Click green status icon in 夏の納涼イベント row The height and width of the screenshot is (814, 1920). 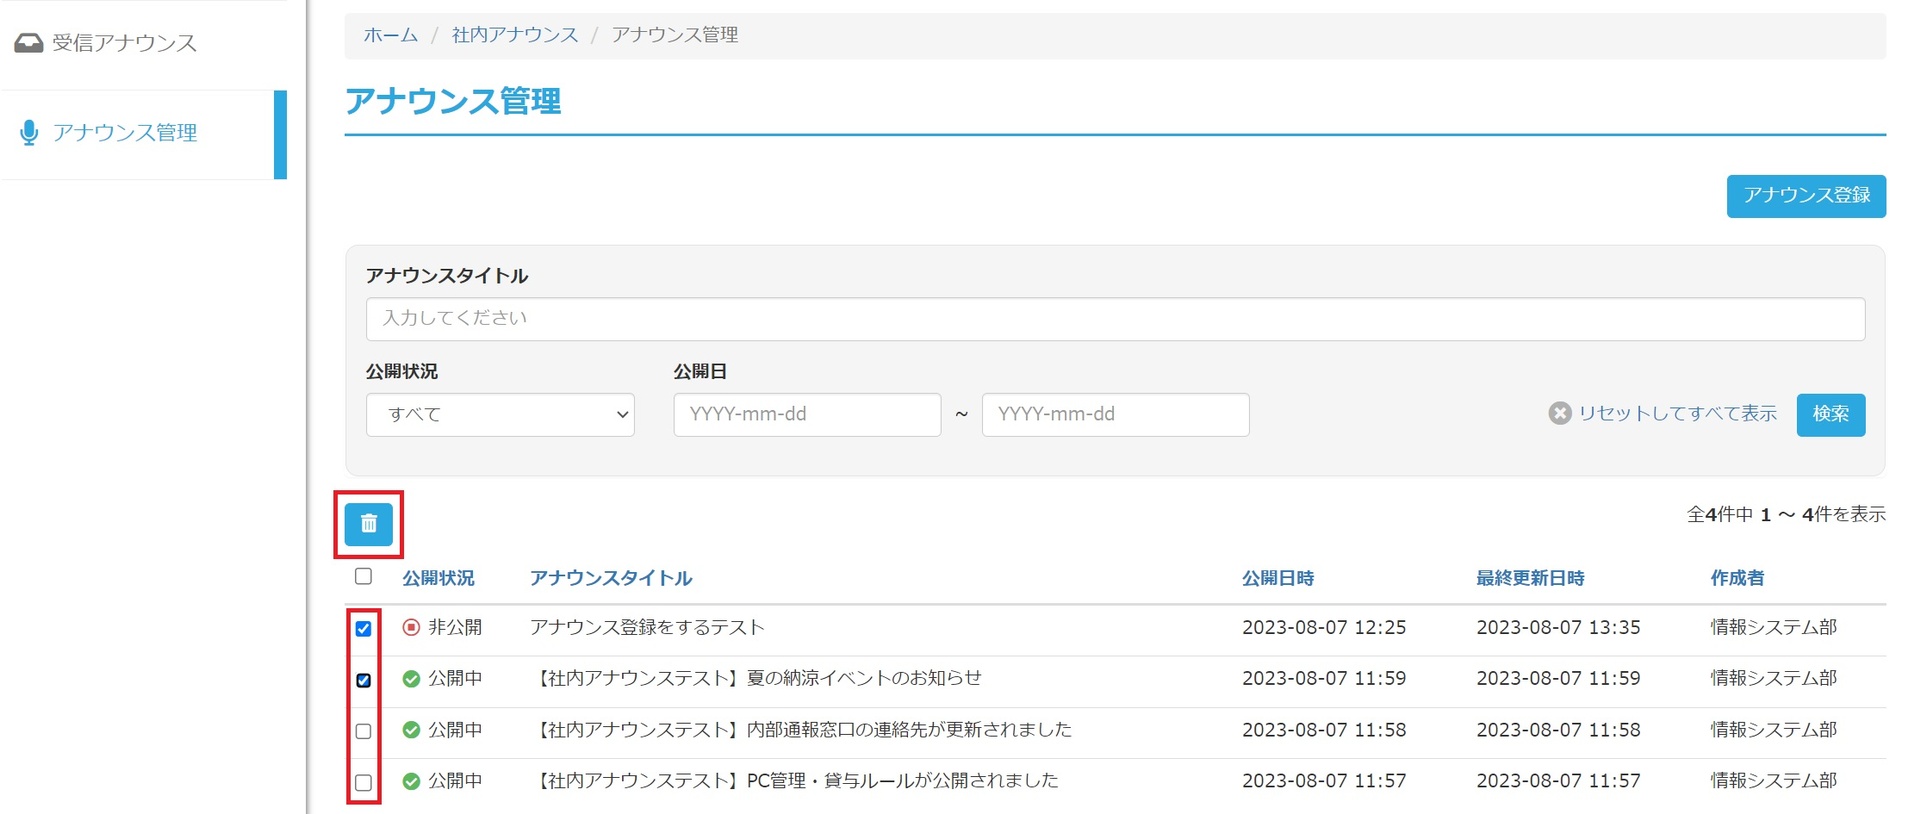(411, 679)
